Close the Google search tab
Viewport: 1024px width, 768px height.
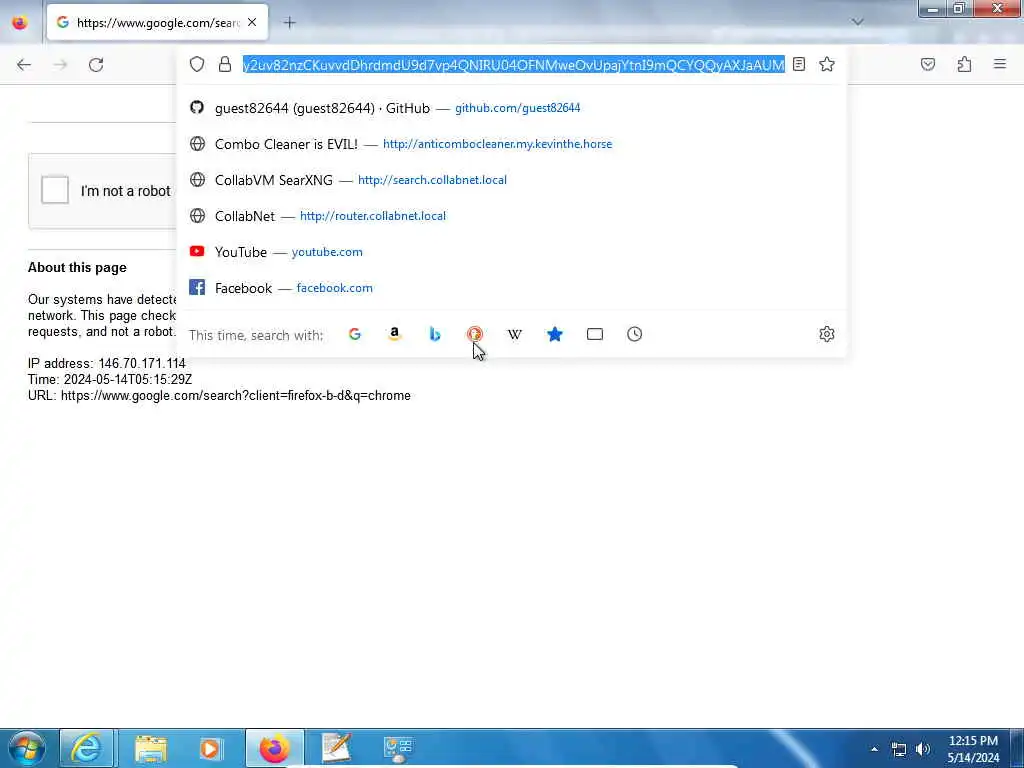click(252, 22)
